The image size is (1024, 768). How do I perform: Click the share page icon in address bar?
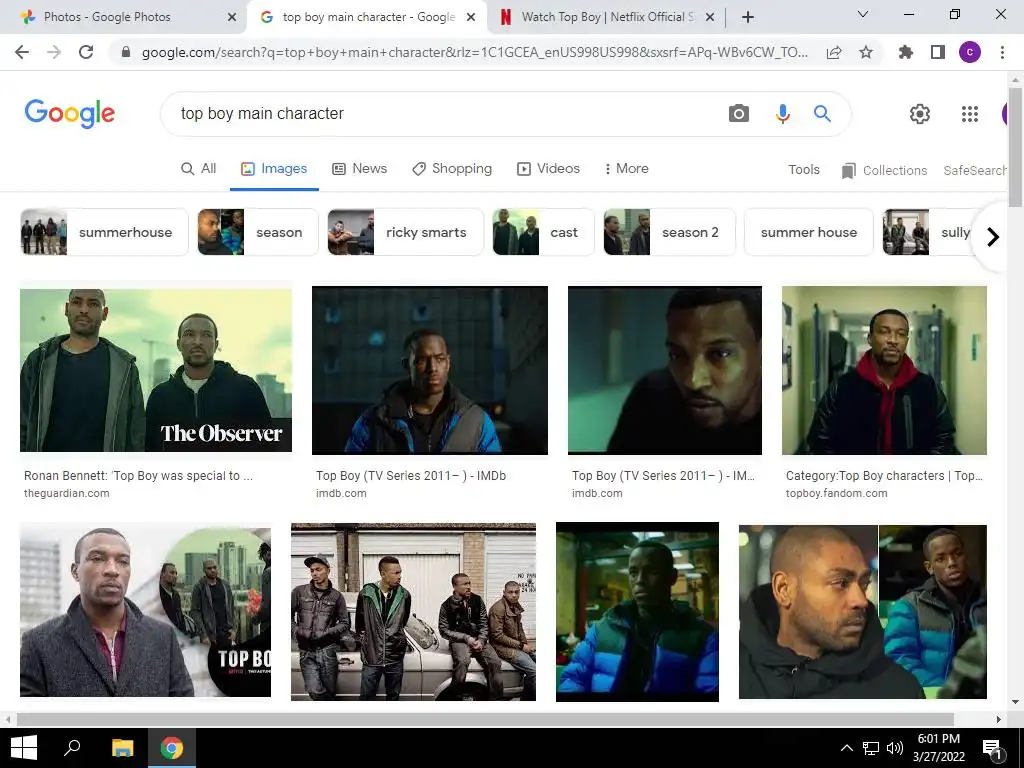pyautogui.click(x=834, y=53)
